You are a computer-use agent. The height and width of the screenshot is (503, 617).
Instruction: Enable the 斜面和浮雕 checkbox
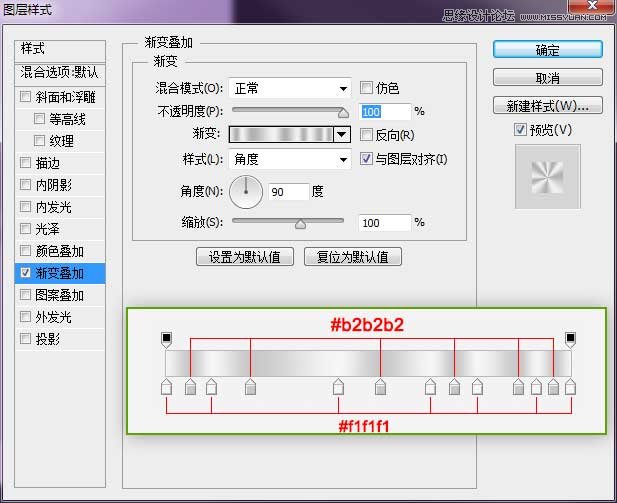click(x=25, y=97)
